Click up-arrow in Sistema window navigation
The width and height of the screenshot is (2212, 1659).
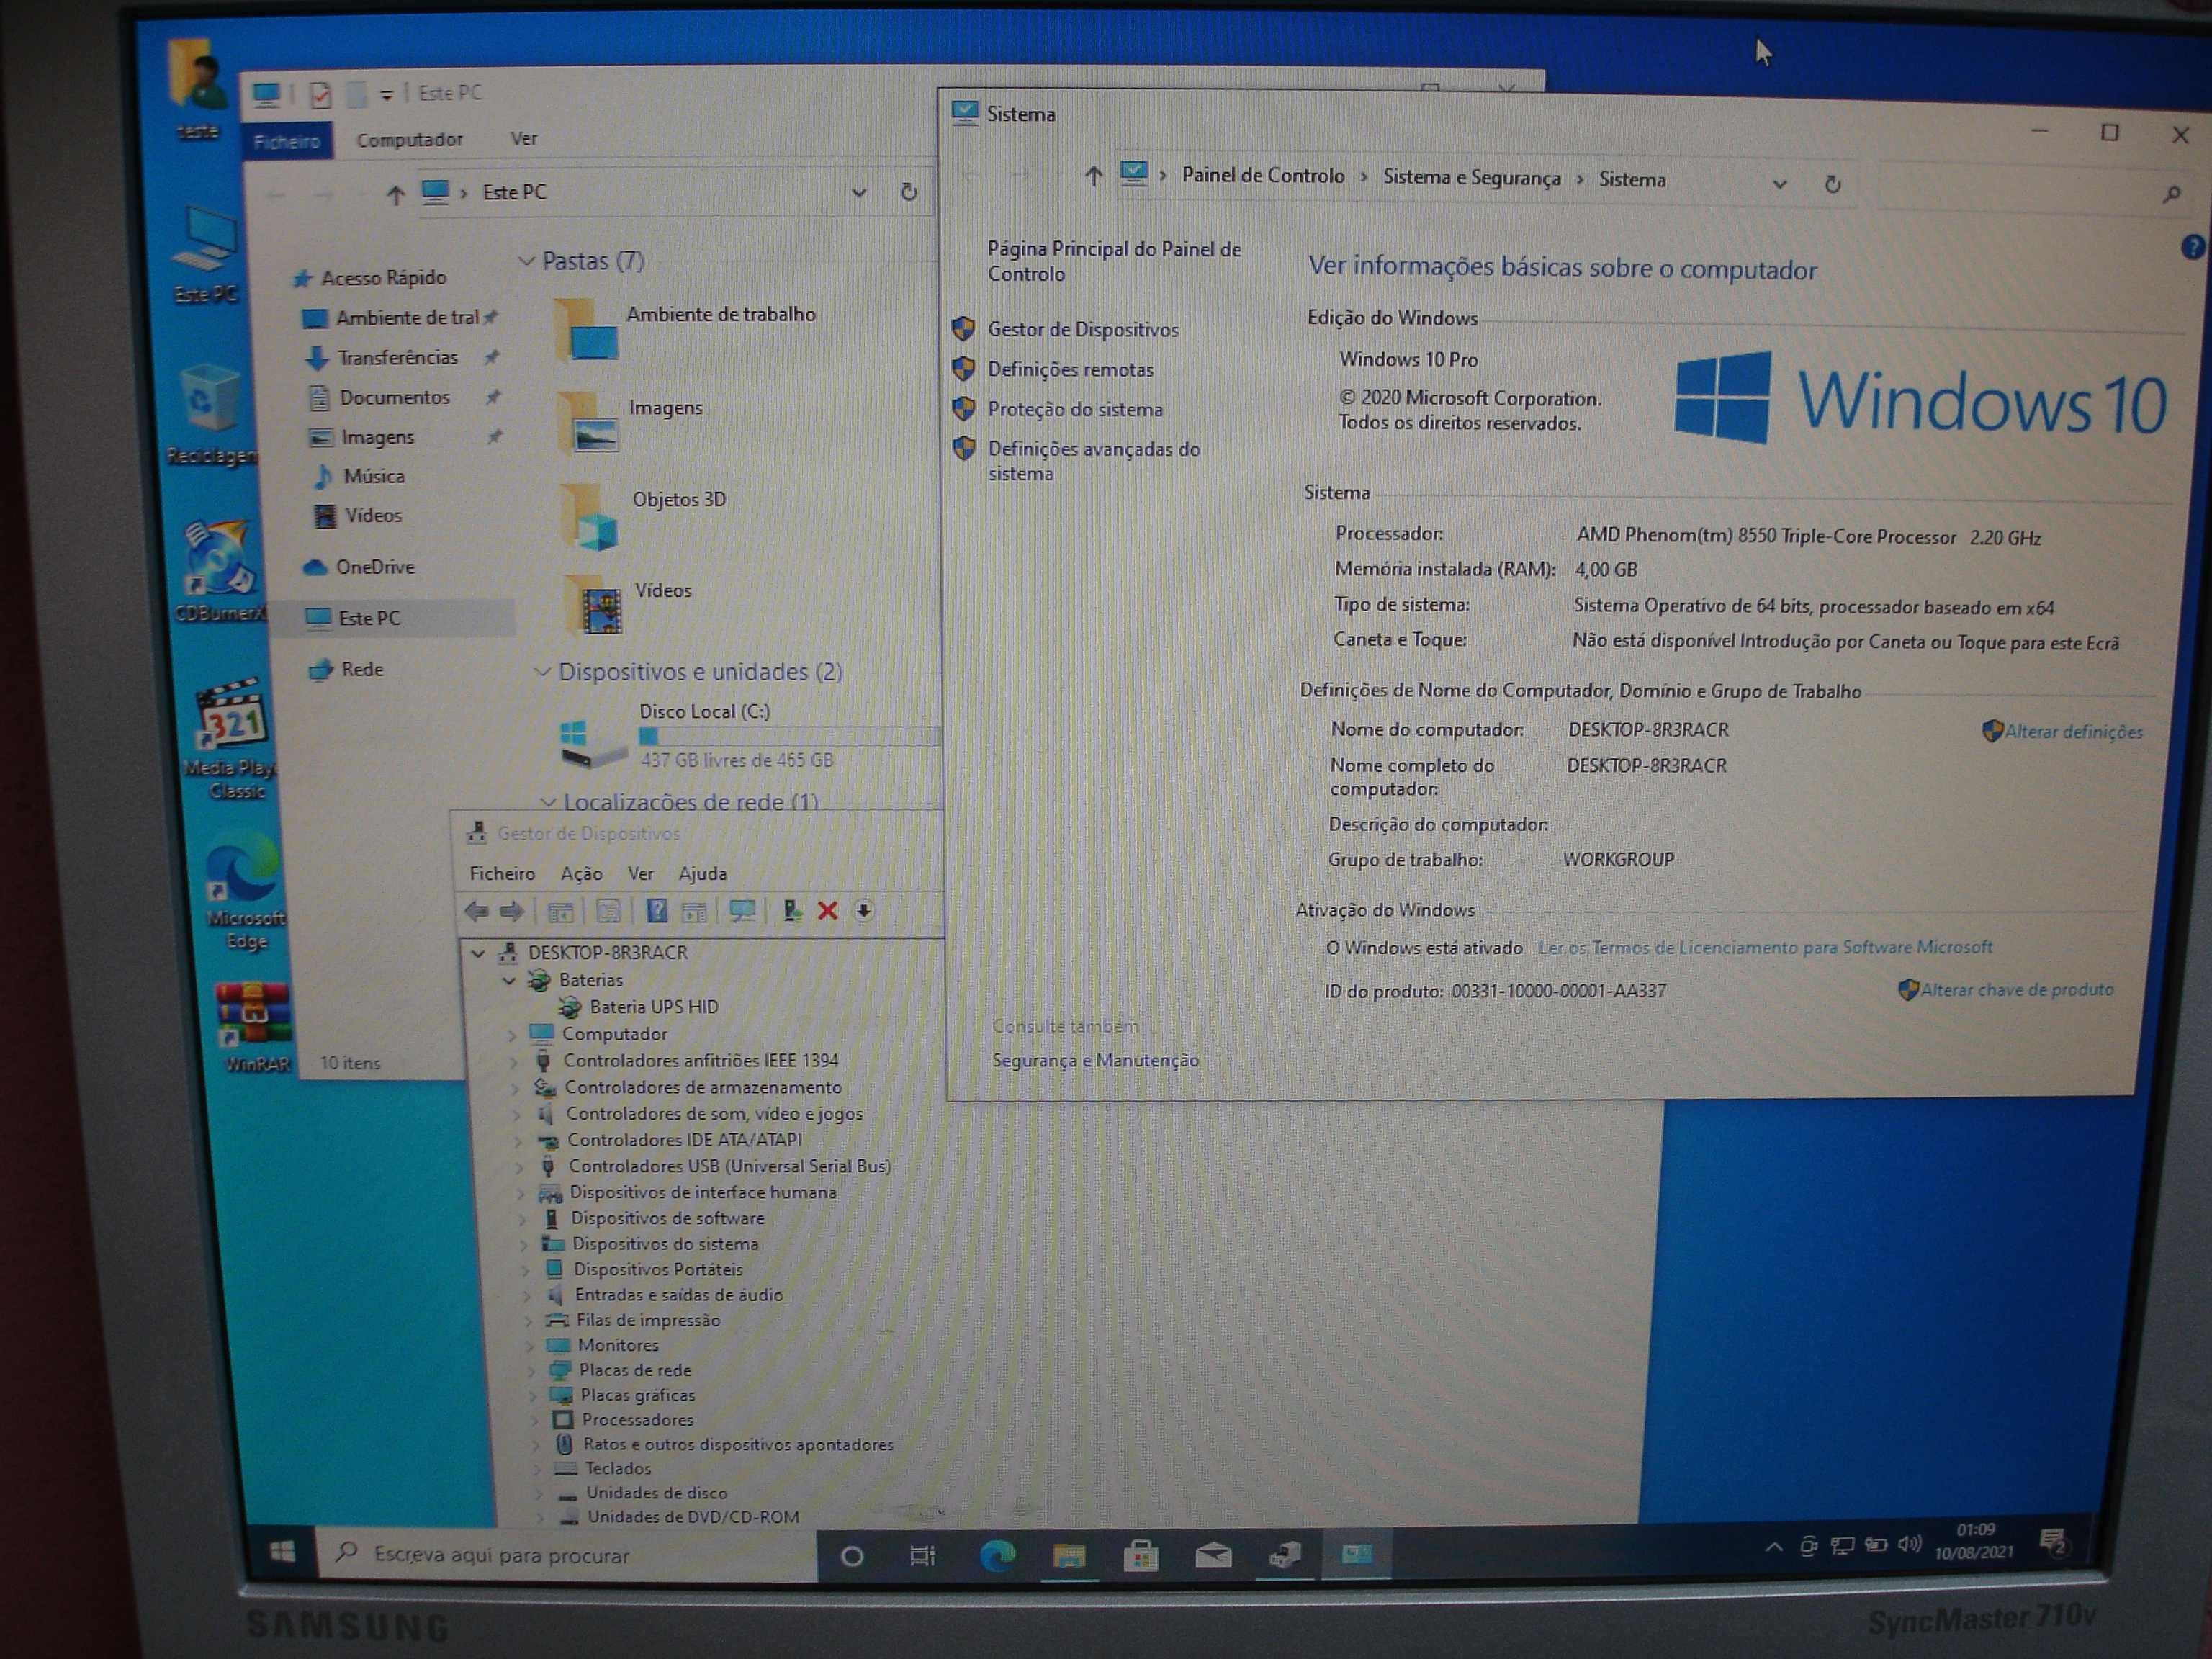pyautogui.click(x=1093, y=176)
